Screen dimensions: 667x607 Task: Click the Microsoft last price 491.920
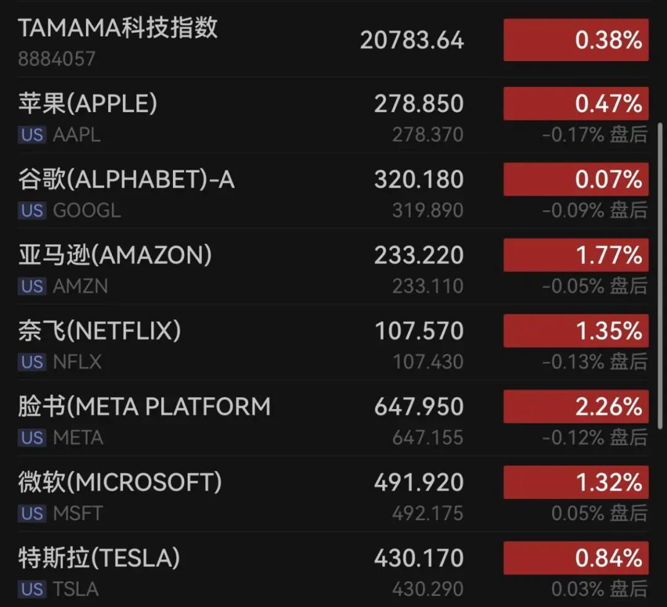(419, 483)
